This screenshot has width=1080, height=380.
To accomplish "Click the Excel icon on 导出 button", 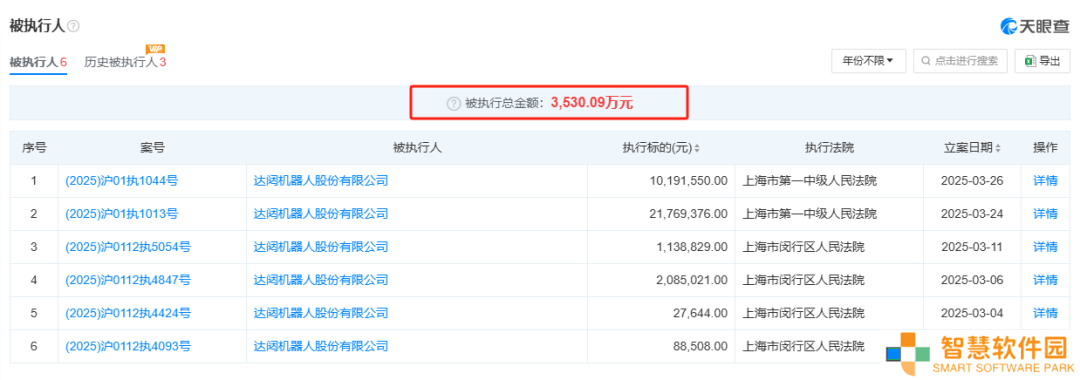I will click(x=1030, y=61).
